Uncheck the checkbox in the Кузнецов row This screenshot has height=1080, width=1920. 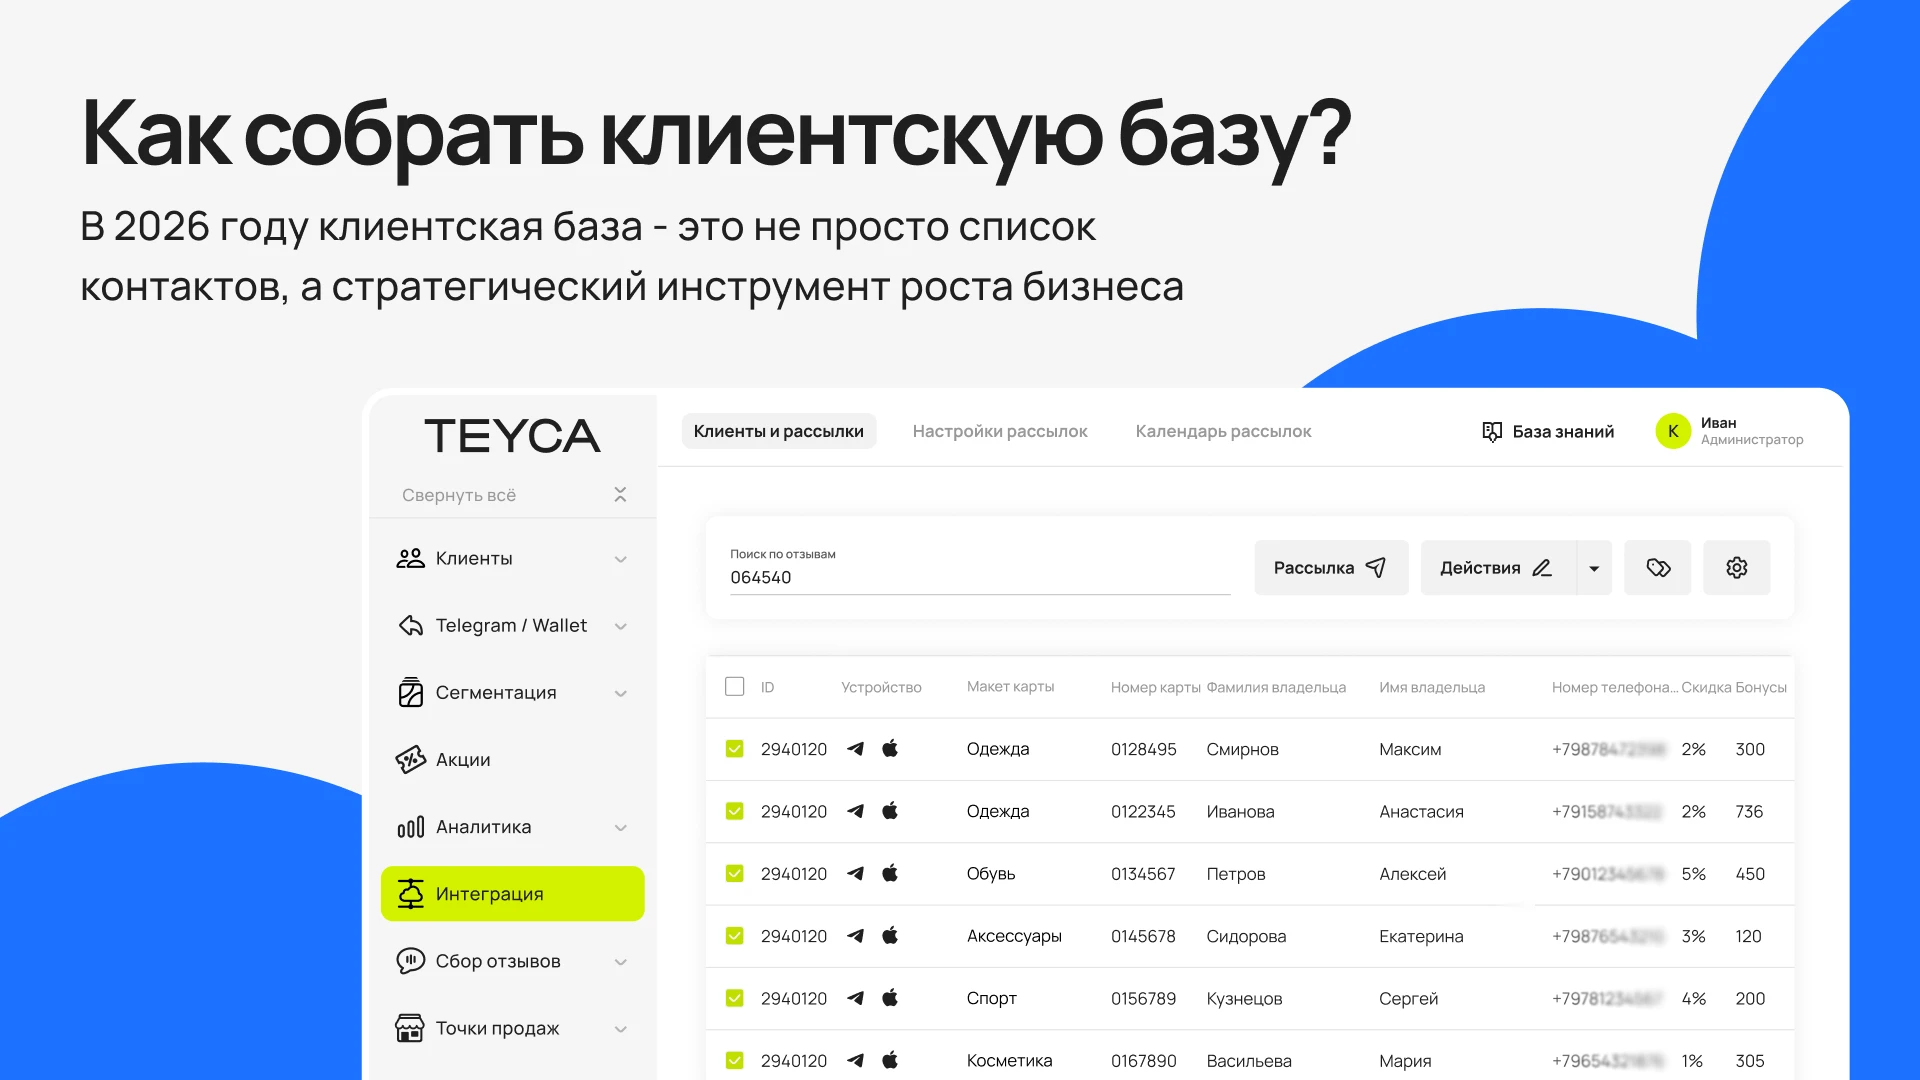pos(735,998)
